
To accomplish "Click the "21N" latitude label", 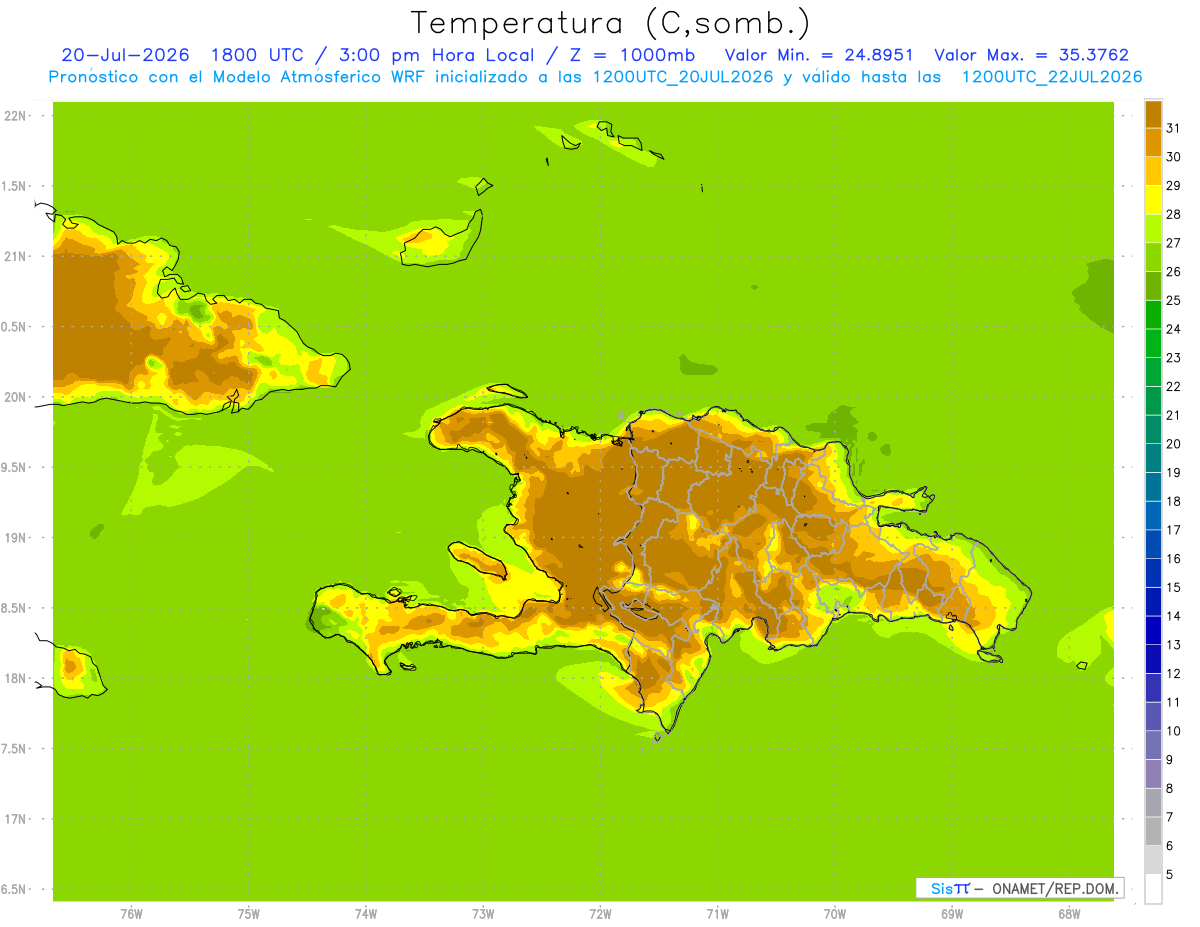I will [15, 256].
